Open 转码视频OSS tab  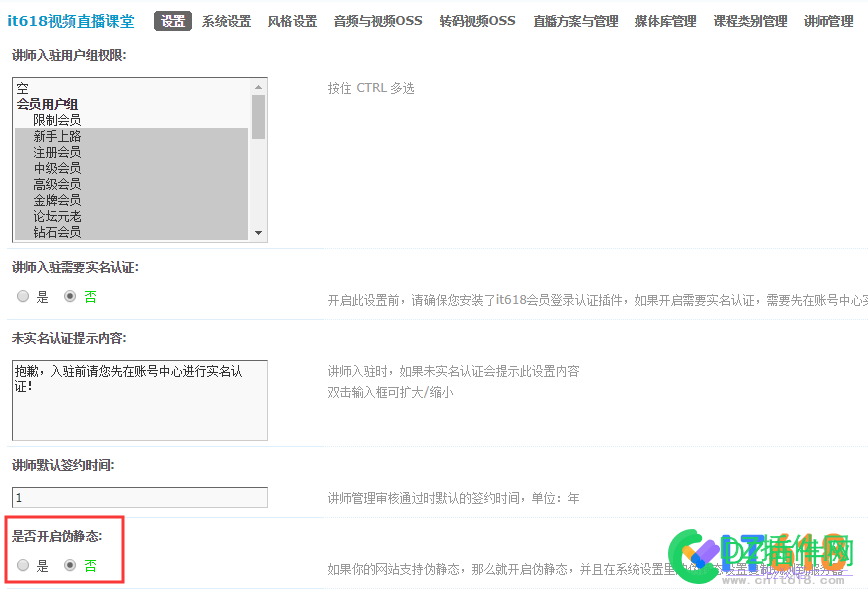[x=477, y=21]
